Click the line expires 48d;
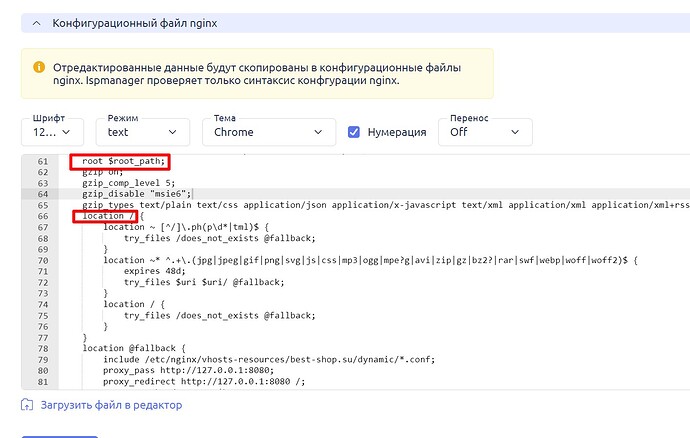 pos(155,271)
